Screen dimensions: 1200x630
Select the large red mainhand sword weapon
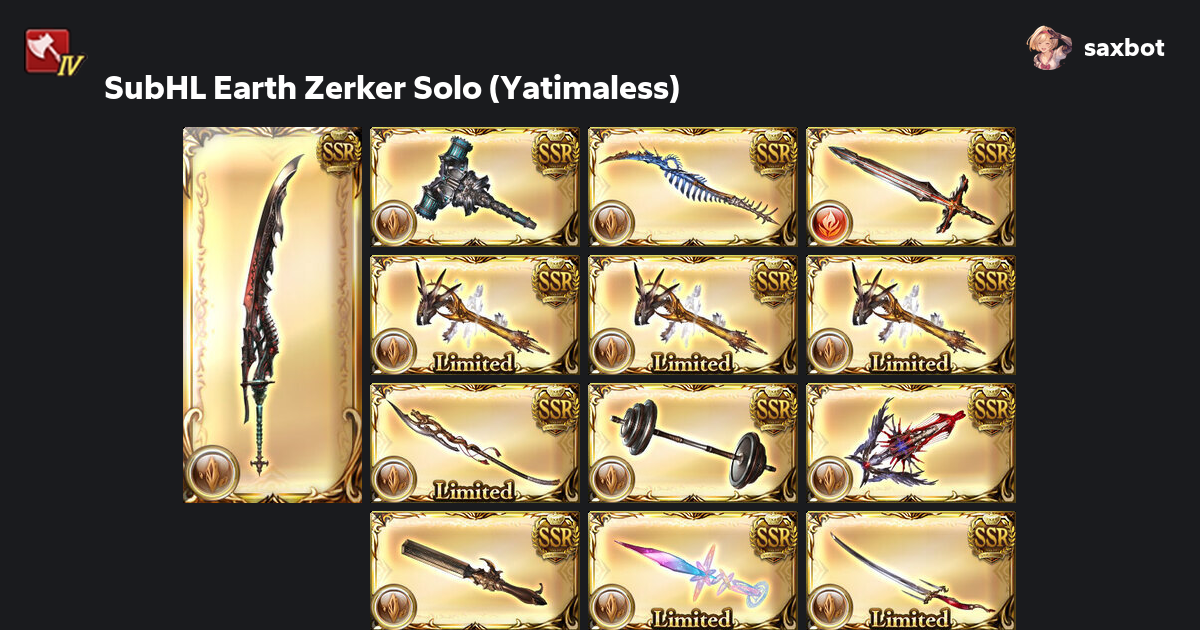(273, 315)
